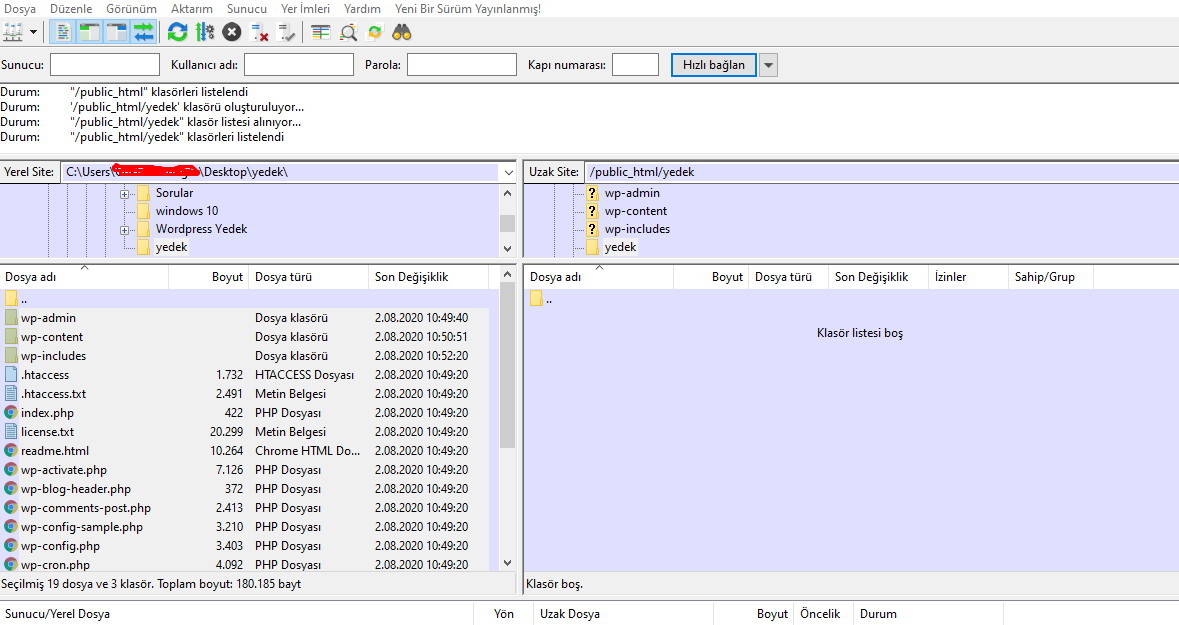
Task: Click the wp-config.php file icon
Action: [x=11, y=546]
